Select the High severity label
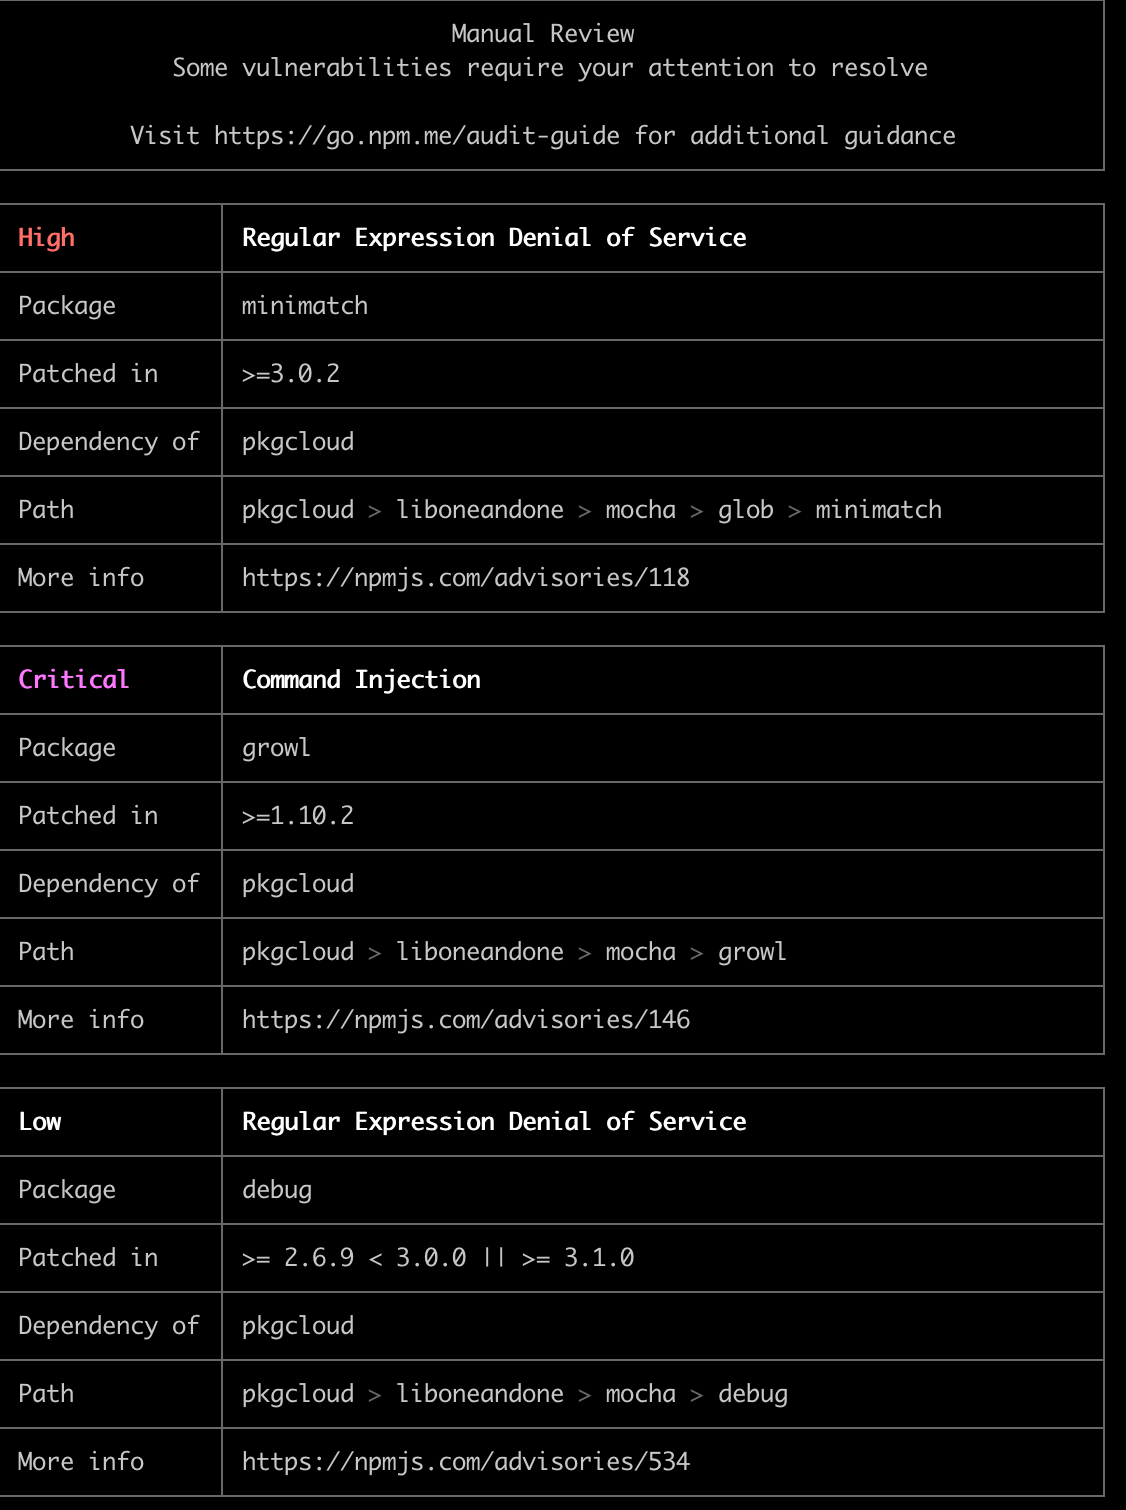Image resolution: width=1126 pixels, height=1510 pixels. (45, 238)
